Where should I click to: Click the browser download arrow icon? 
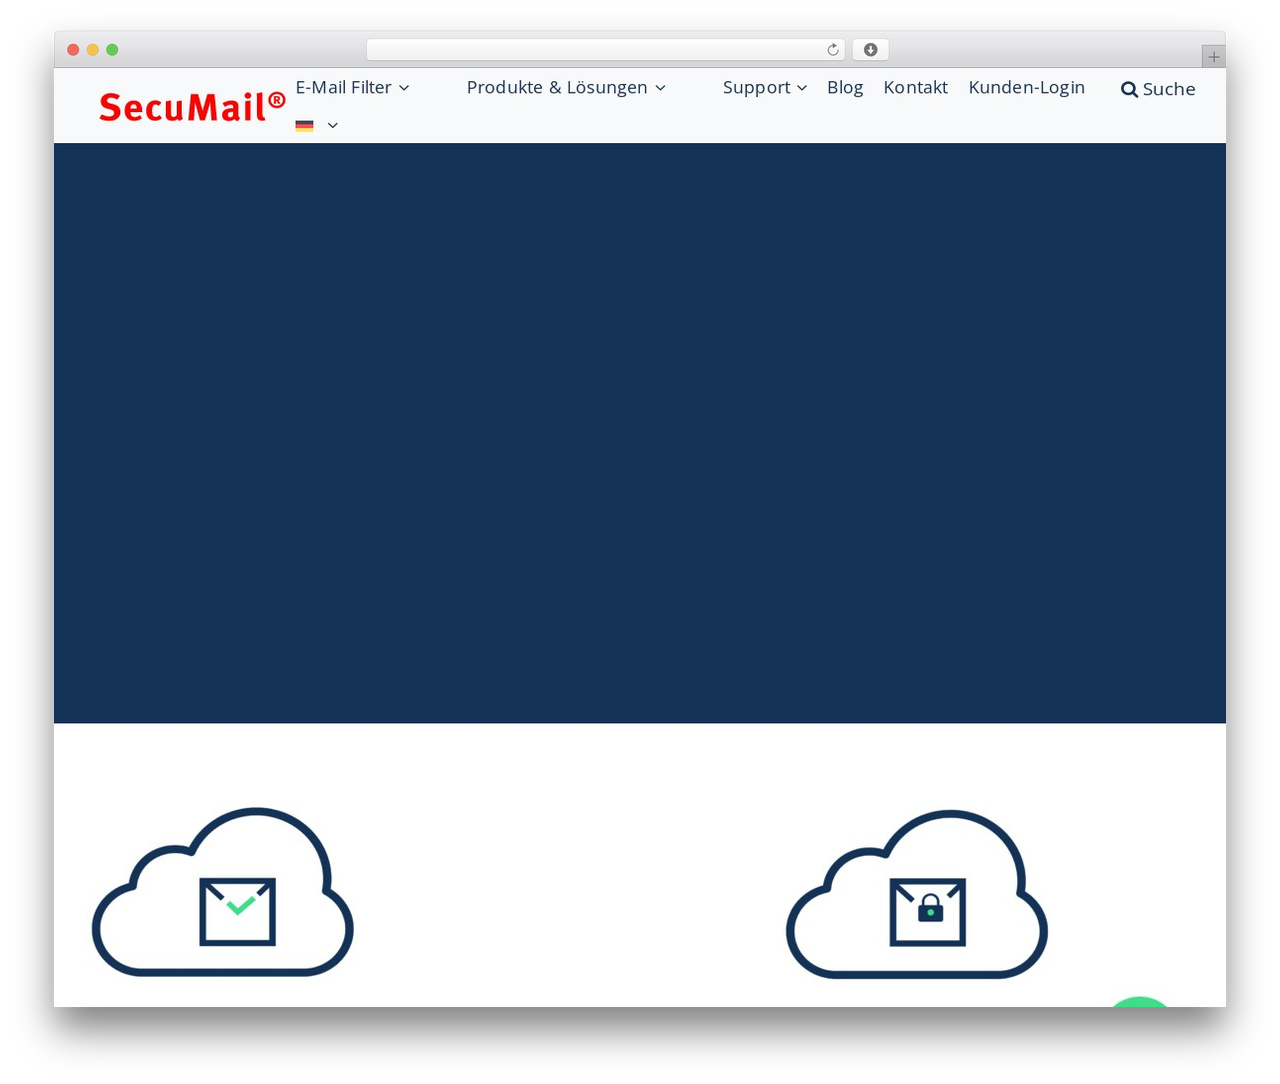pyautogui.click(x=870, y=50)
